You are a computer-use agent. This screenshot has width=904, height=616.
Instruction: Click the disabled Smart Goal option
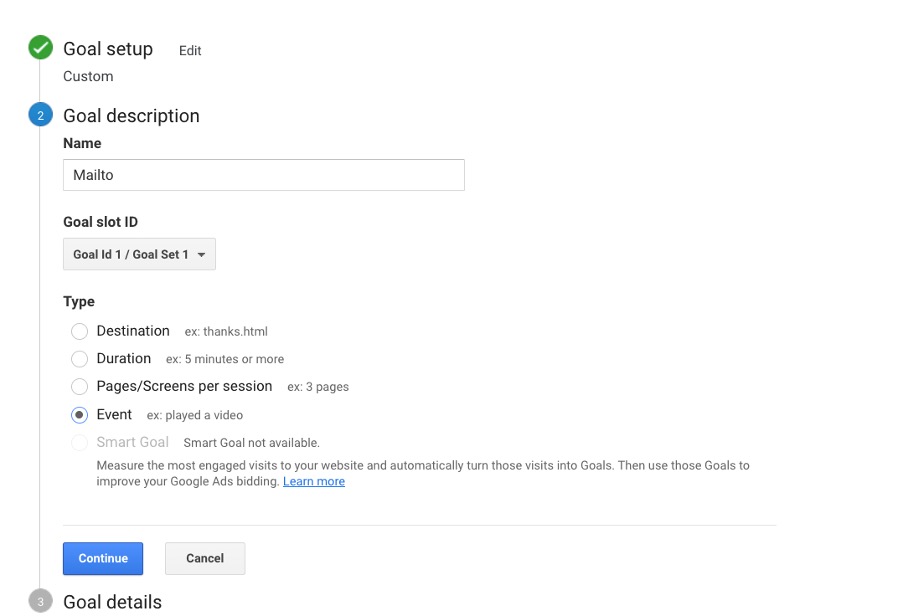(x=80, y=442)
